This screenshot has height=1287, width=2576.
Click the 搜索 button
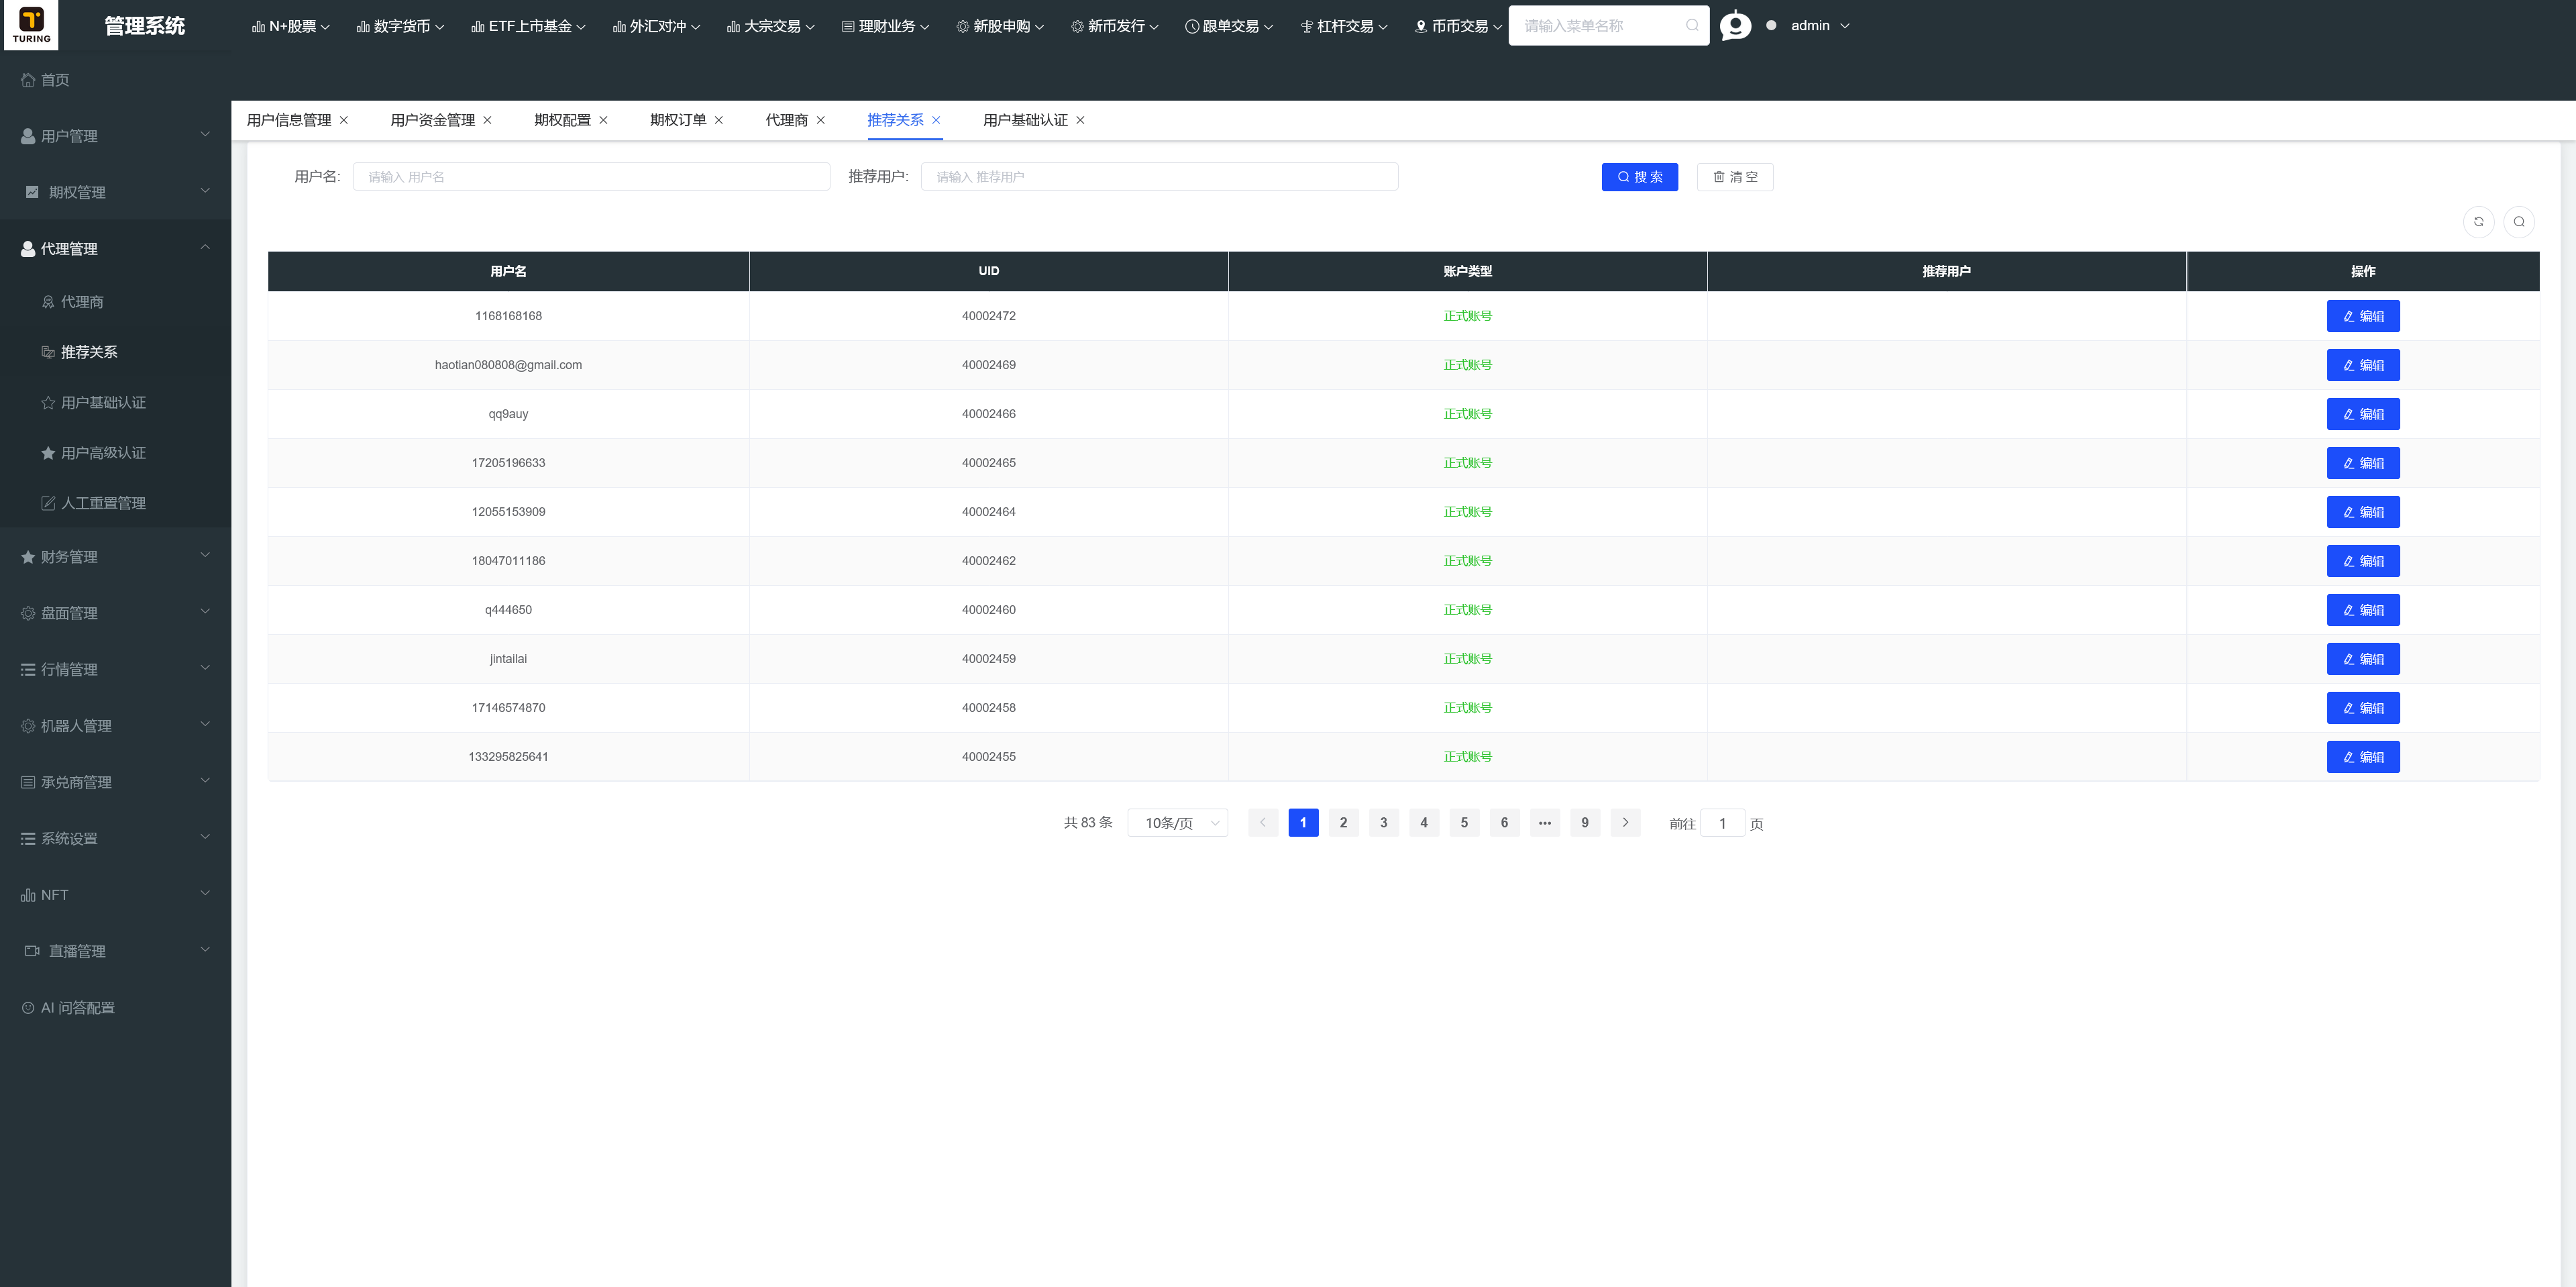(1639, 177)
